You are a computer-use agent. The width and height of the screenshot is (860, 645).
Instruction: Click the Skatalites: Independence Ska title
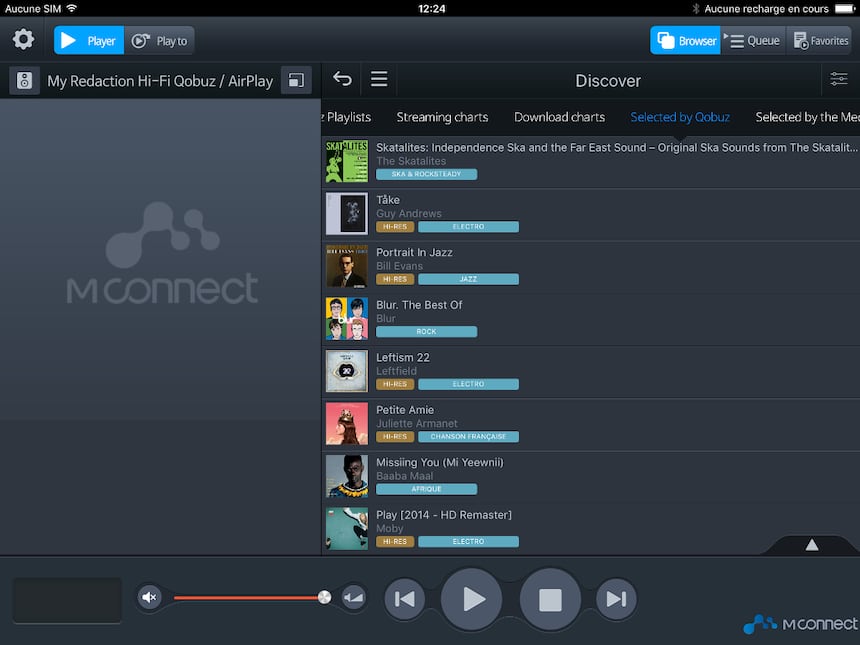616,147
